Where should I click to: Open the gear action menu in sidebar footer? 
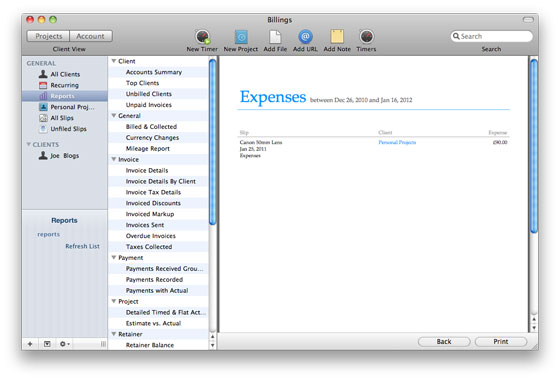(x=64, y=344)
